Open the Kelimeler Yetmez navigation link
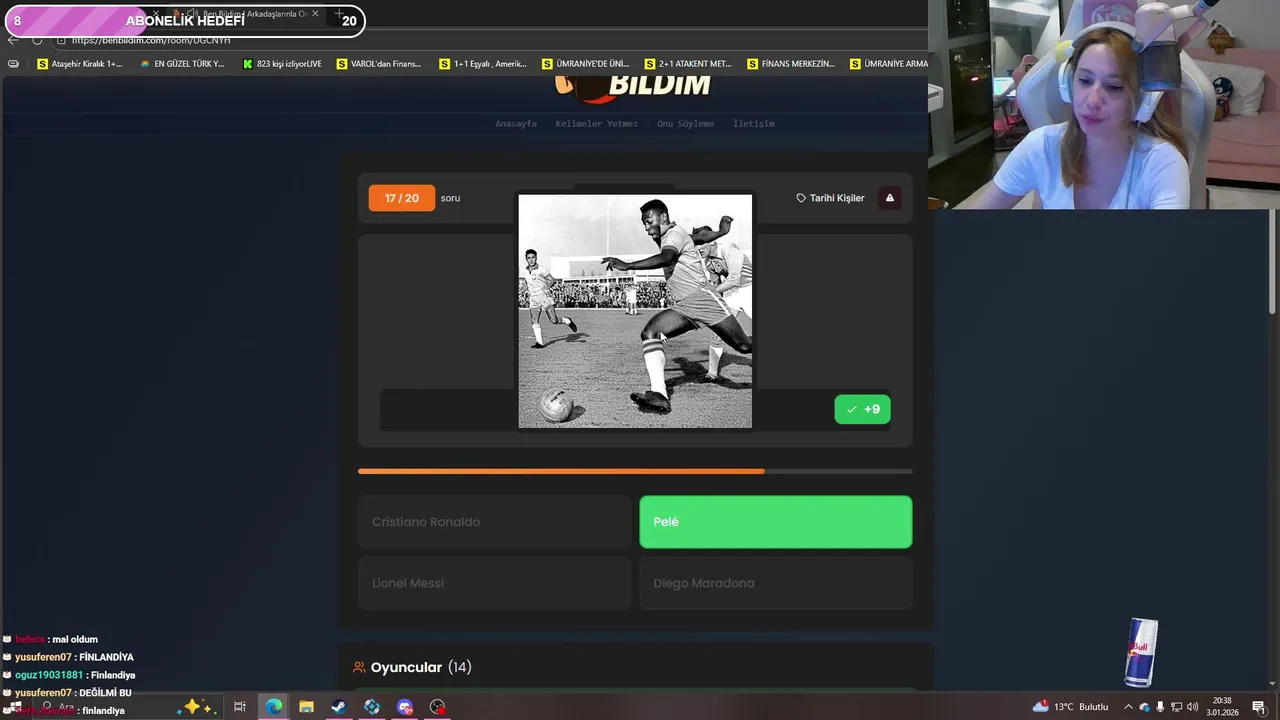 pyautogui.click(x=596, y=124)
